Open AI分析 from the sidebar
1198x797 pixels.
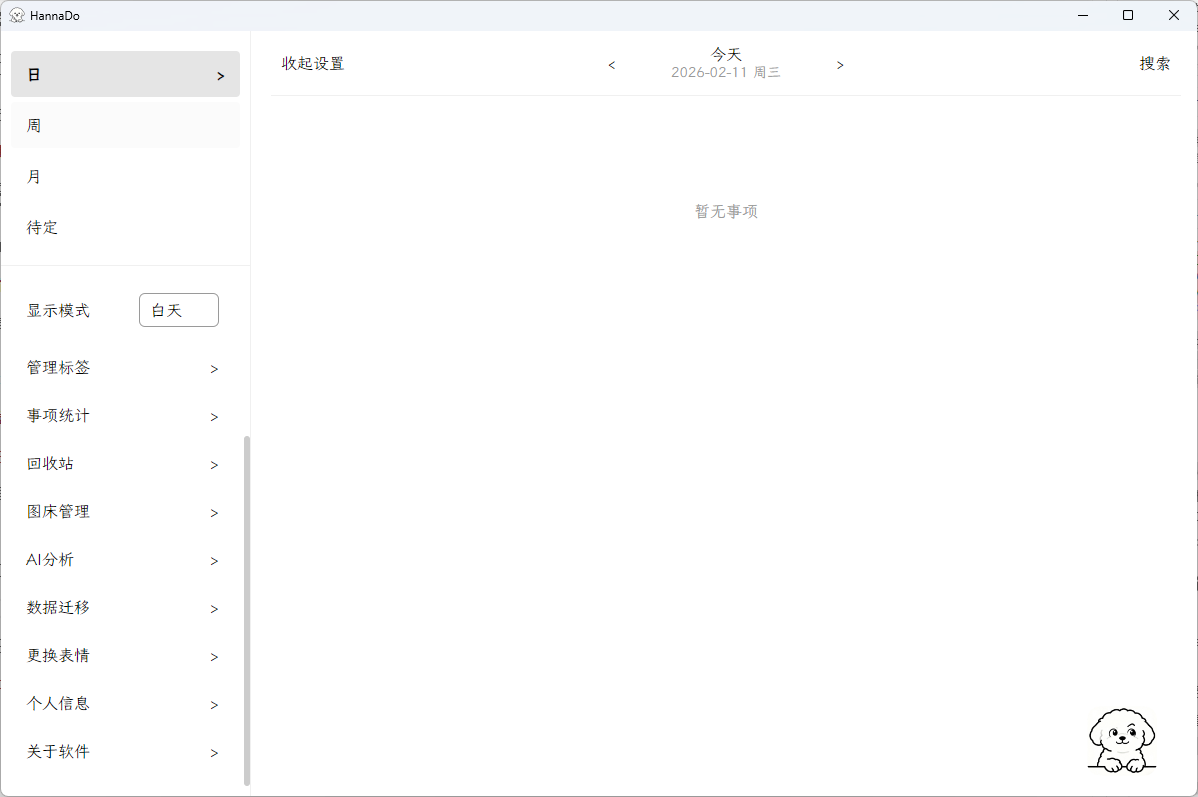[x=50, y=559]
